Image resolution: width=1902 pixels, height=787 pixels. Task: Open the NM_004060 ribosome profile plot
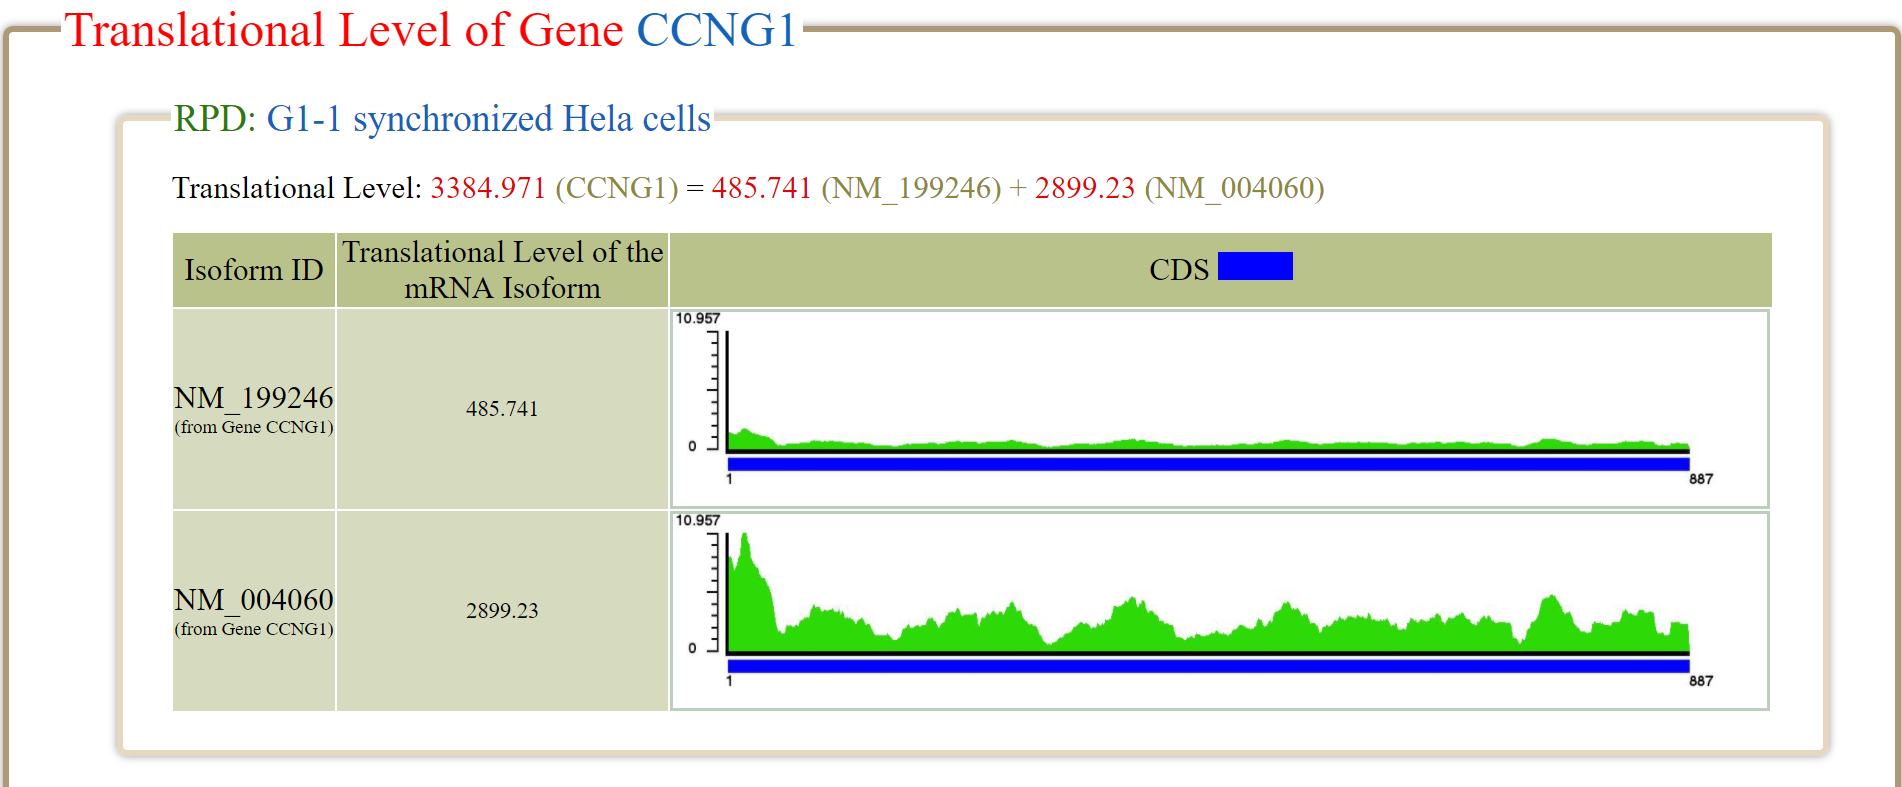[x=1220, y=610]
